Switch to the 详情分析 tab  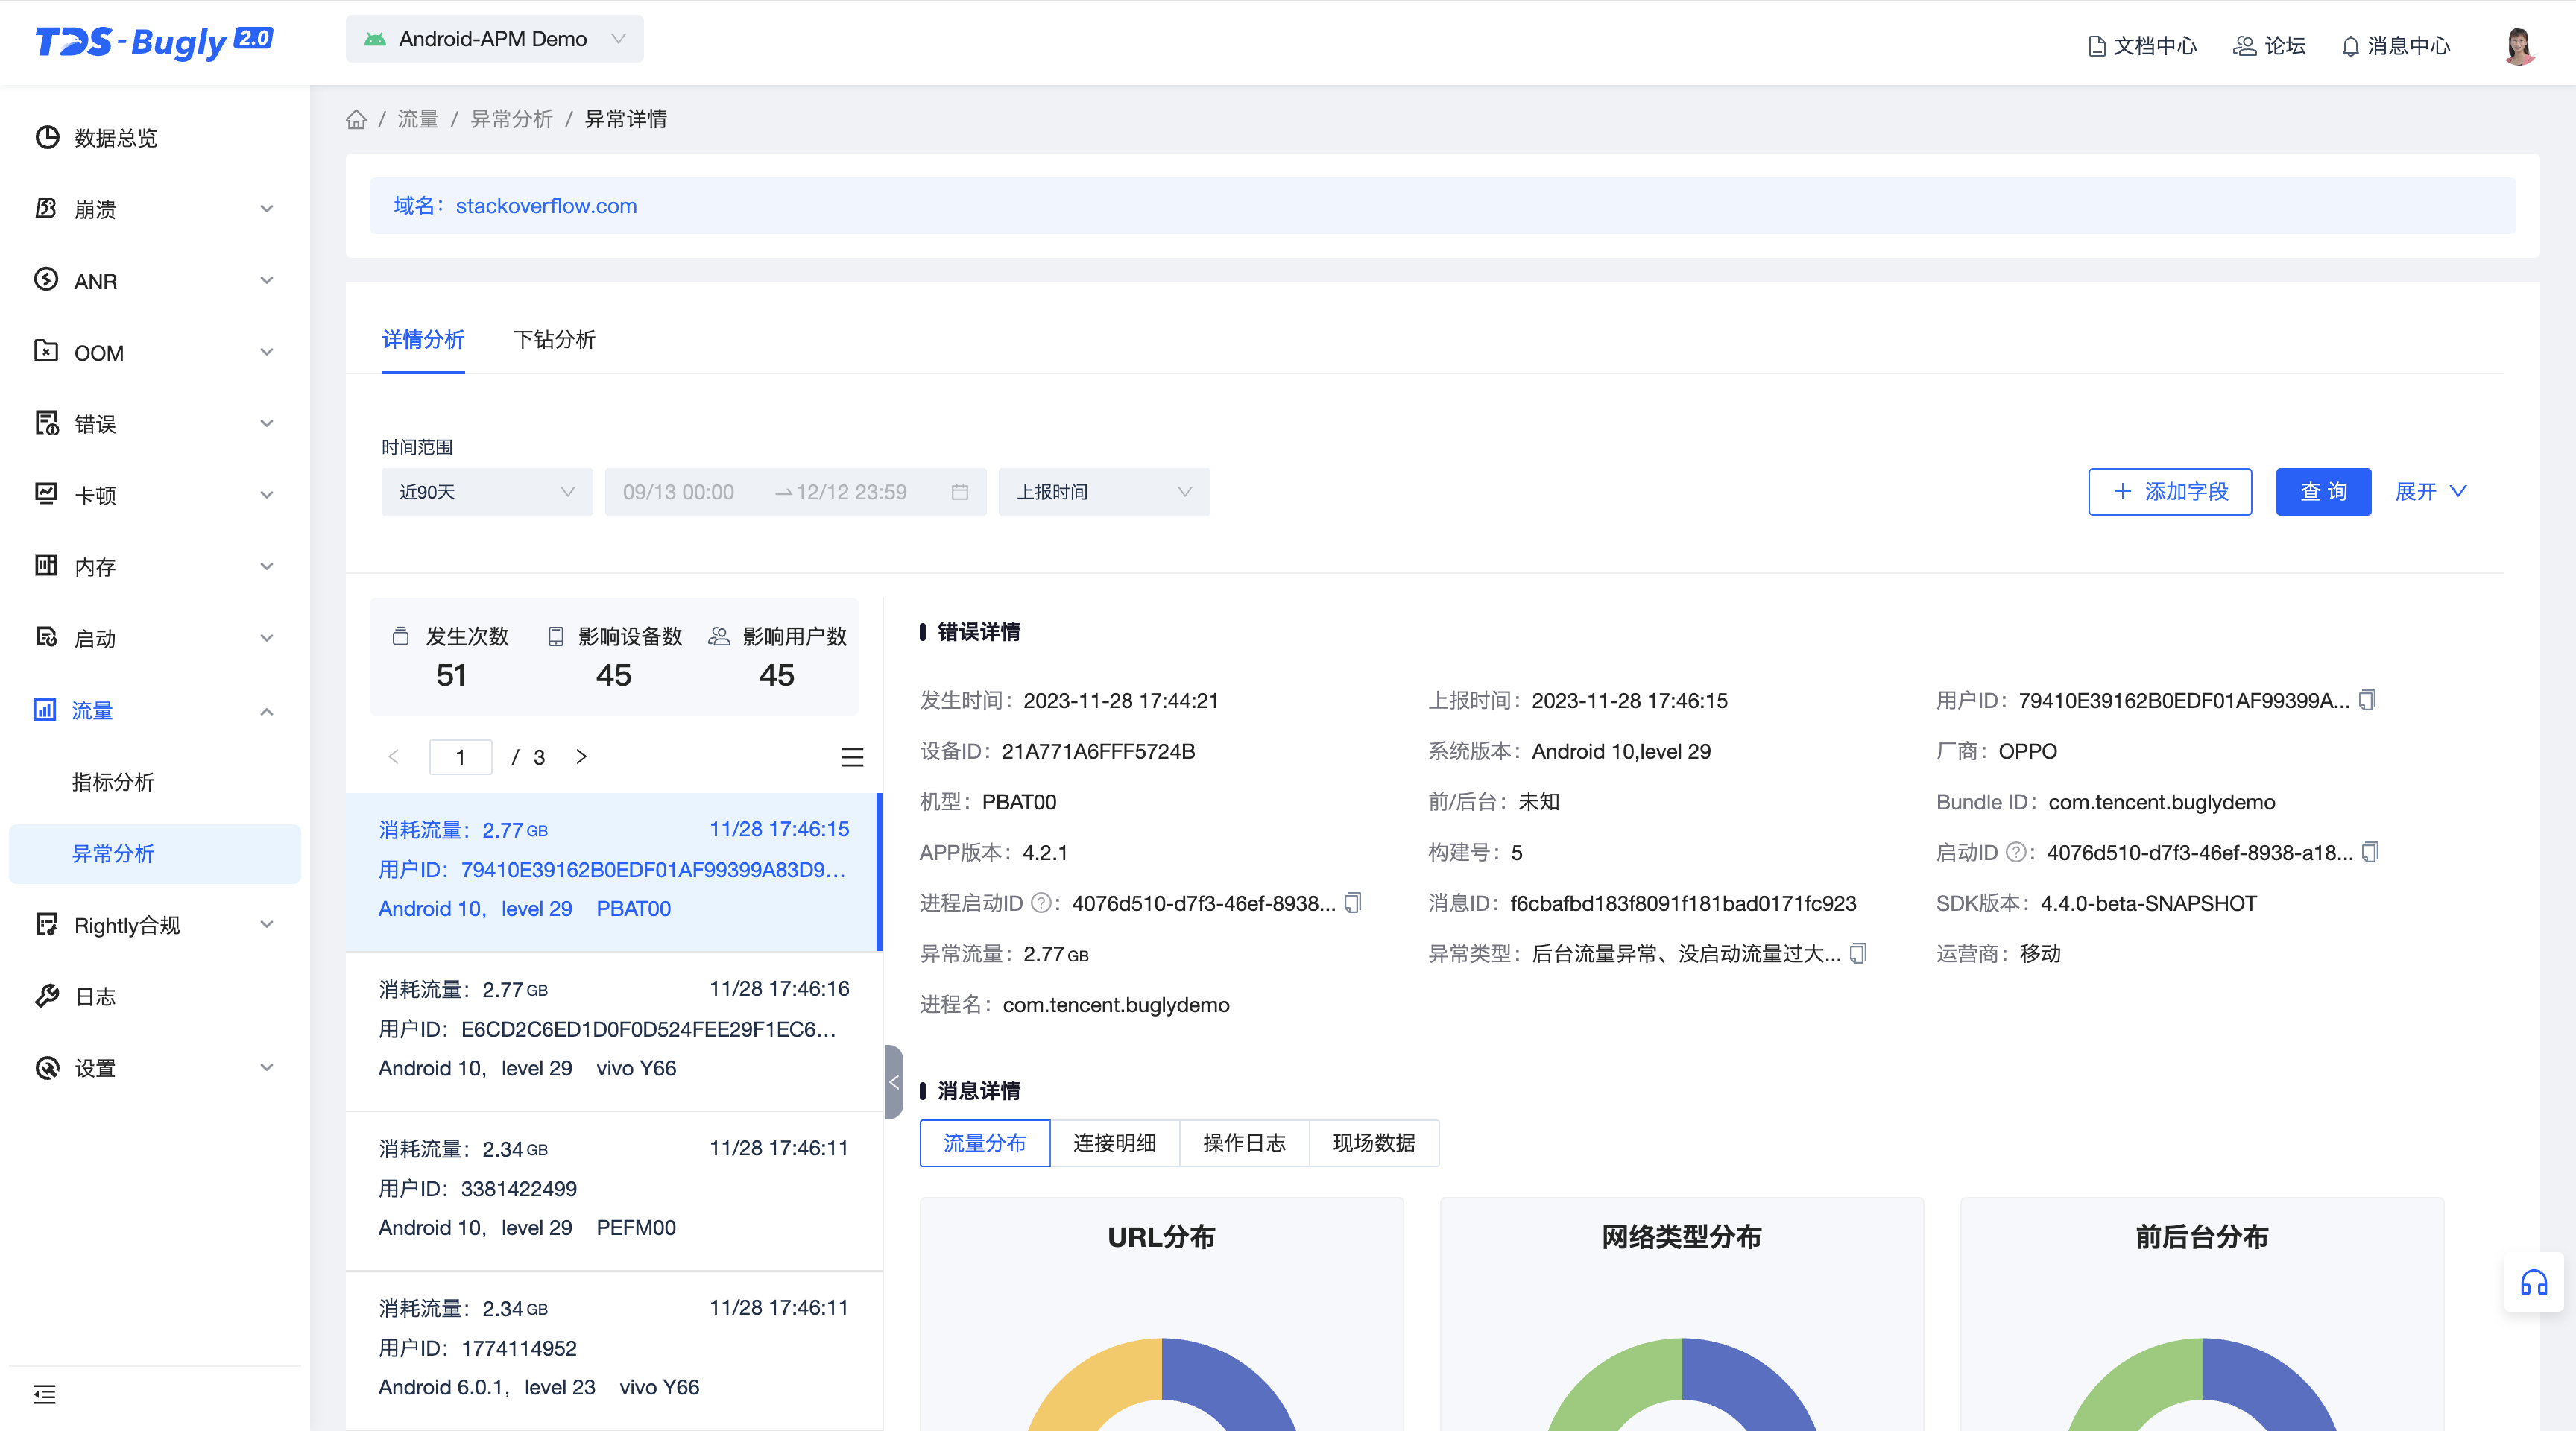pos(423,340)
